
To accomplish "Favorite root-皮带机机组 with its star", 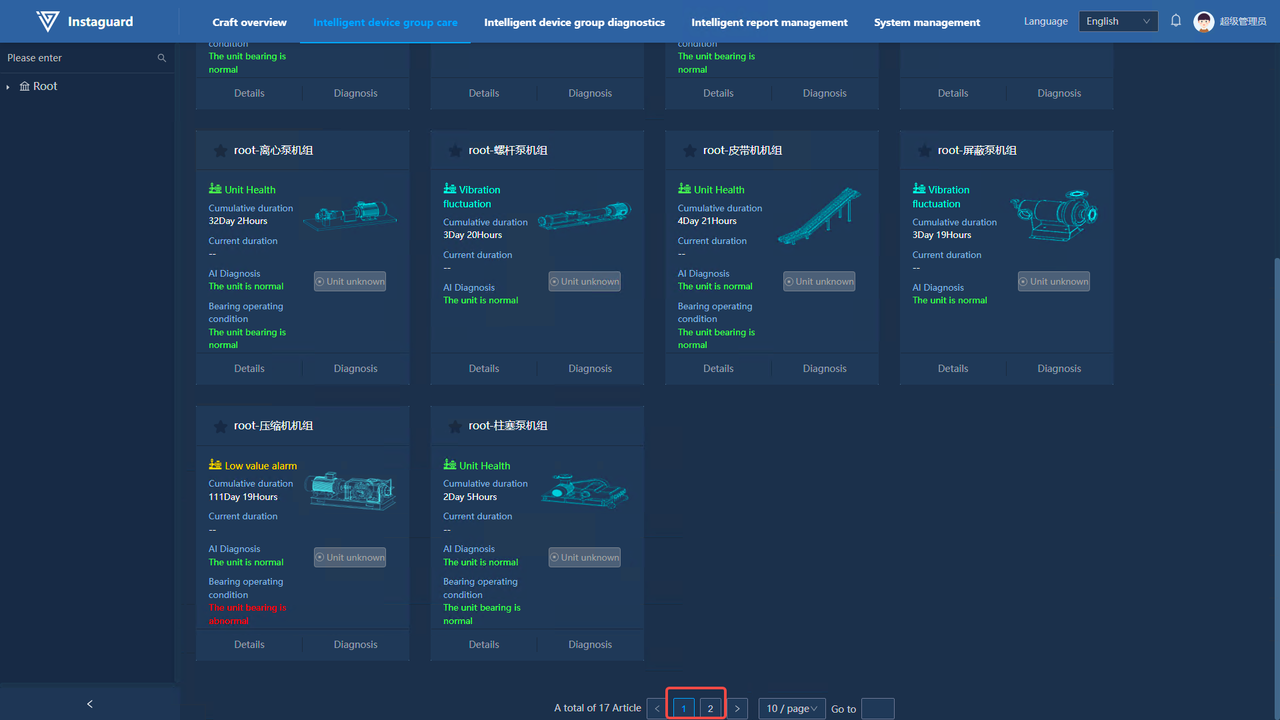I will coord(689,150).
